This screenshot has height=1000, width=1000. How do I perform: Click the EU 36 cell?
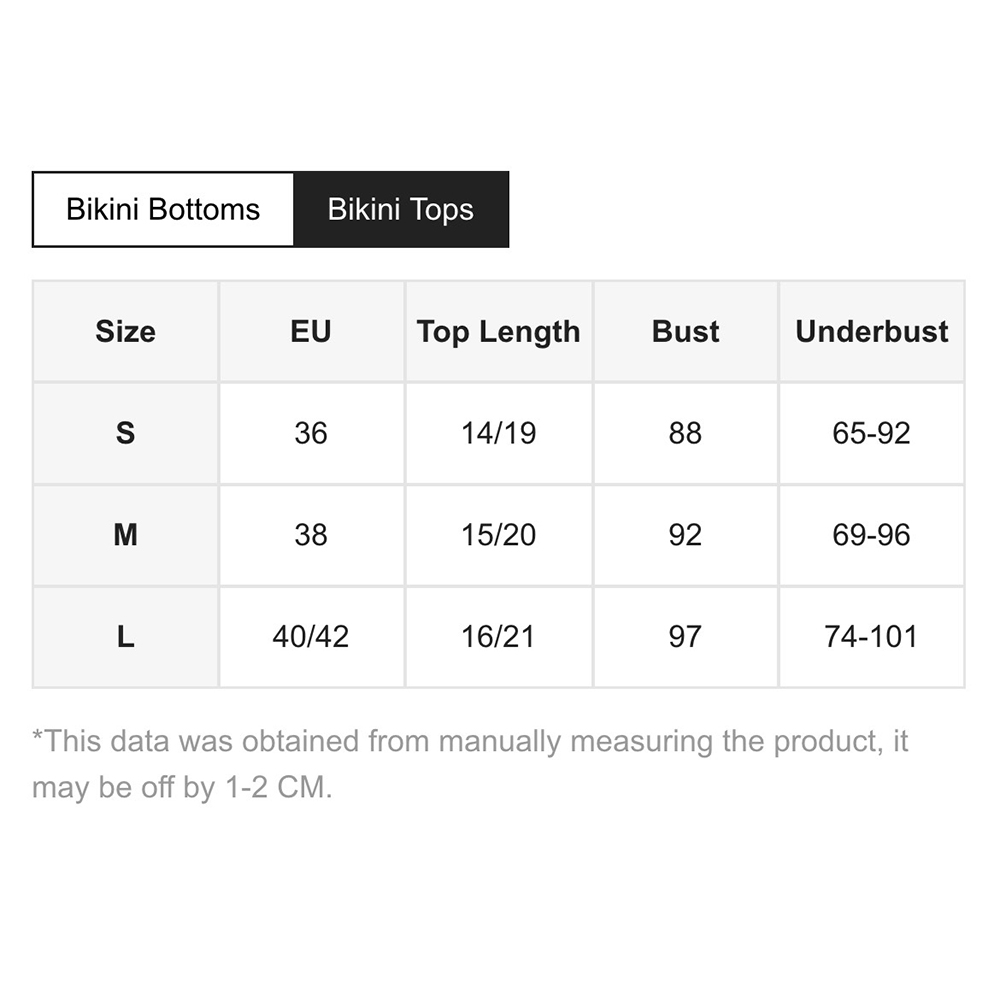311,433
